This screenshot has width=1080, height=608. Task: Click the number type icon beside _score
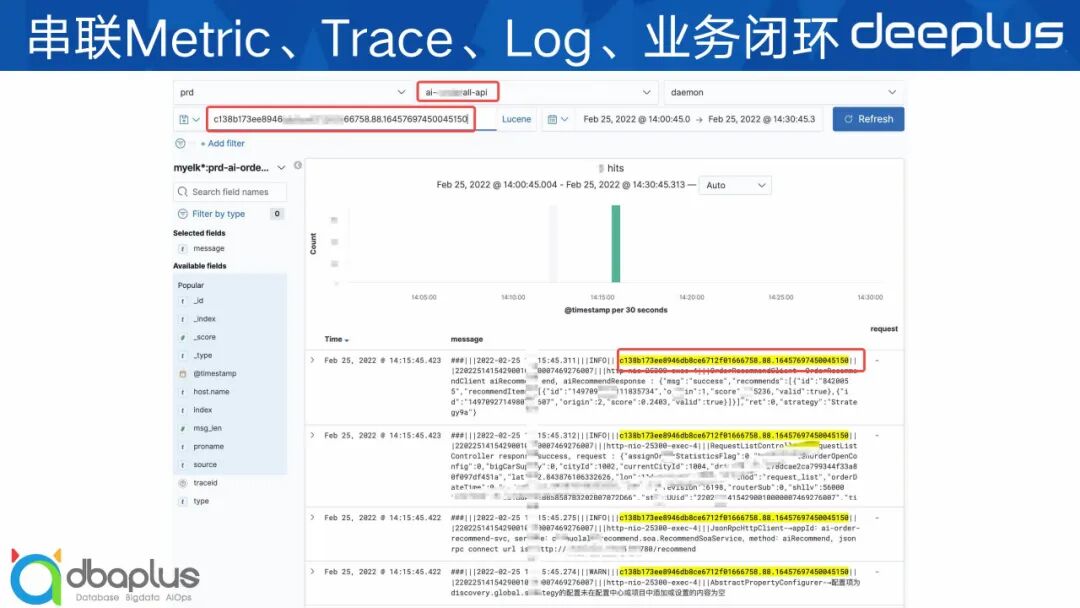coord(183,337)
